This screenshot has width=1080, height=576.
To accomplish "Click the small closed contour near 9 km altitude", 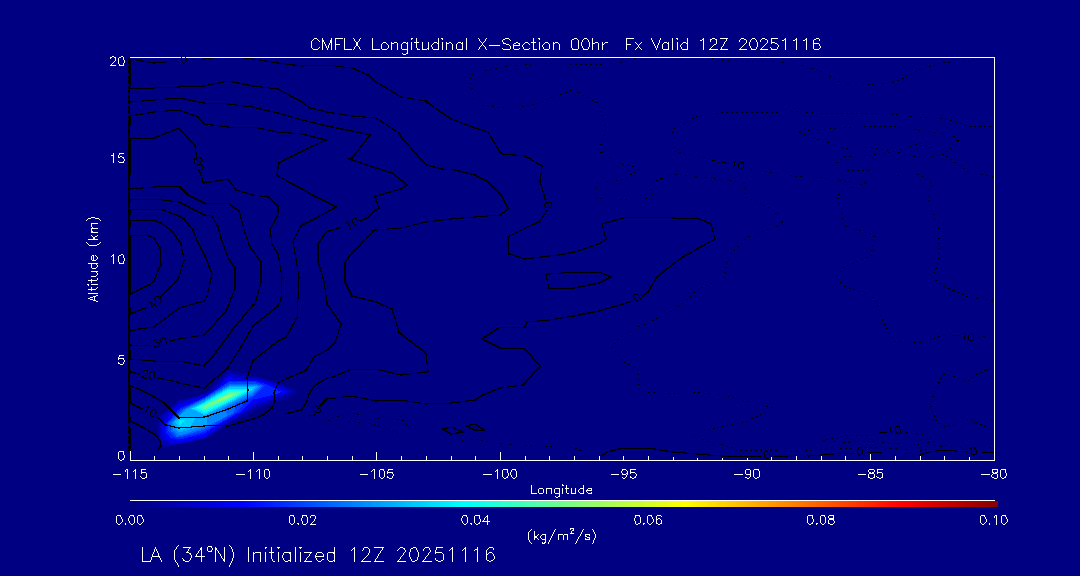I will pyautogui.click(x=578, y=280).
